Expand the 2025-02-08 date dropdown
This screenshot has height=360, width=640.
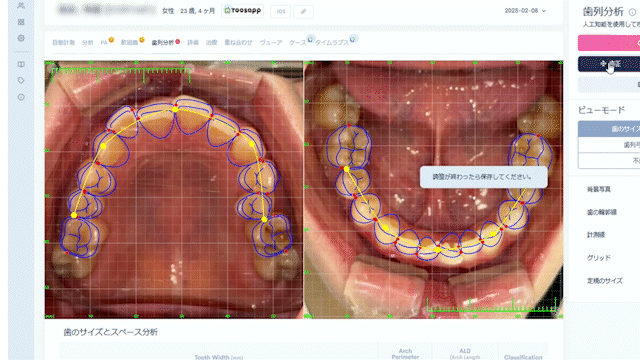point(525,11)
